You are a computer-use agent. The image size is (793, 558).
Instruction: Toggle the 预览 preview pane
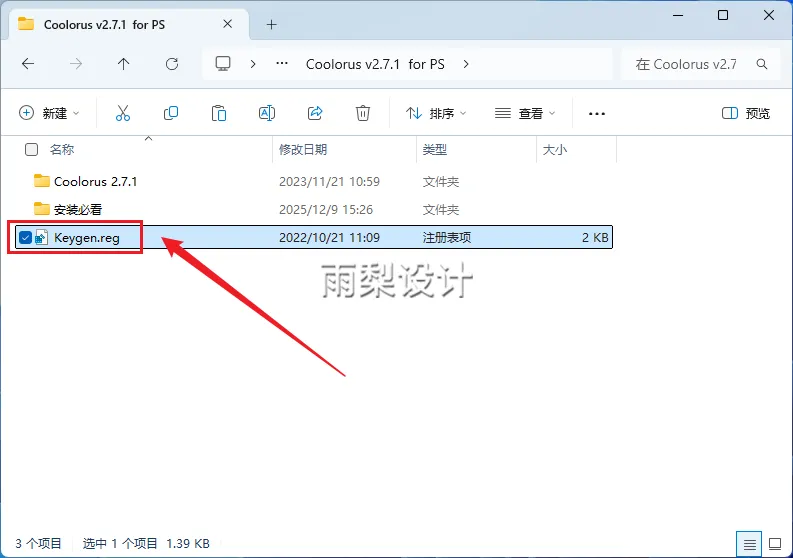tap(746, 113)
